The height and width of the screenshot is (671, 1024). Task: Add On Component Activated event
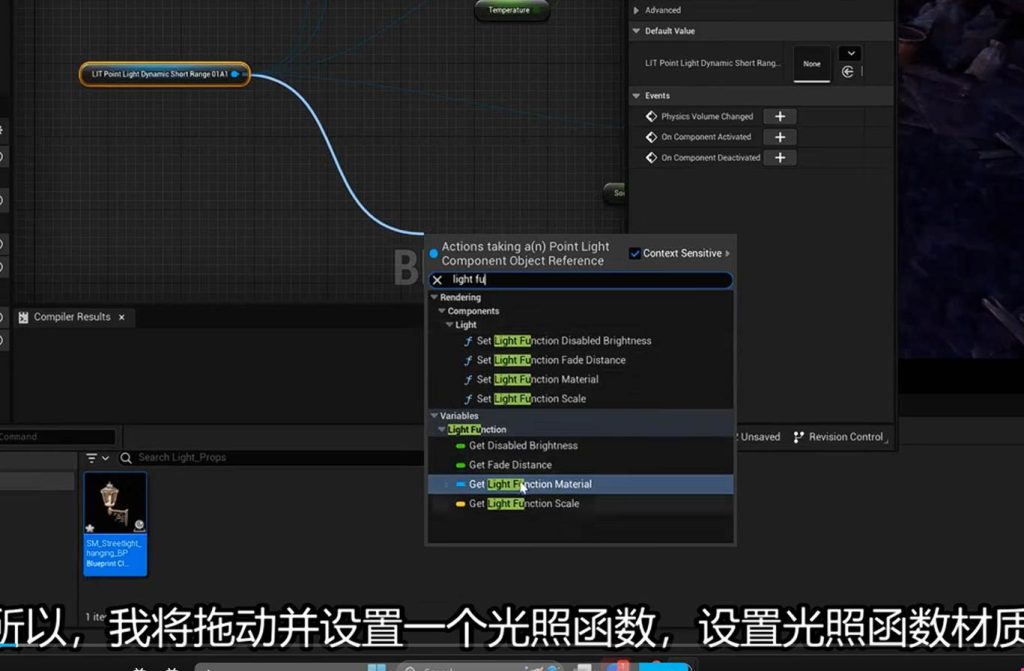[780, 137]
